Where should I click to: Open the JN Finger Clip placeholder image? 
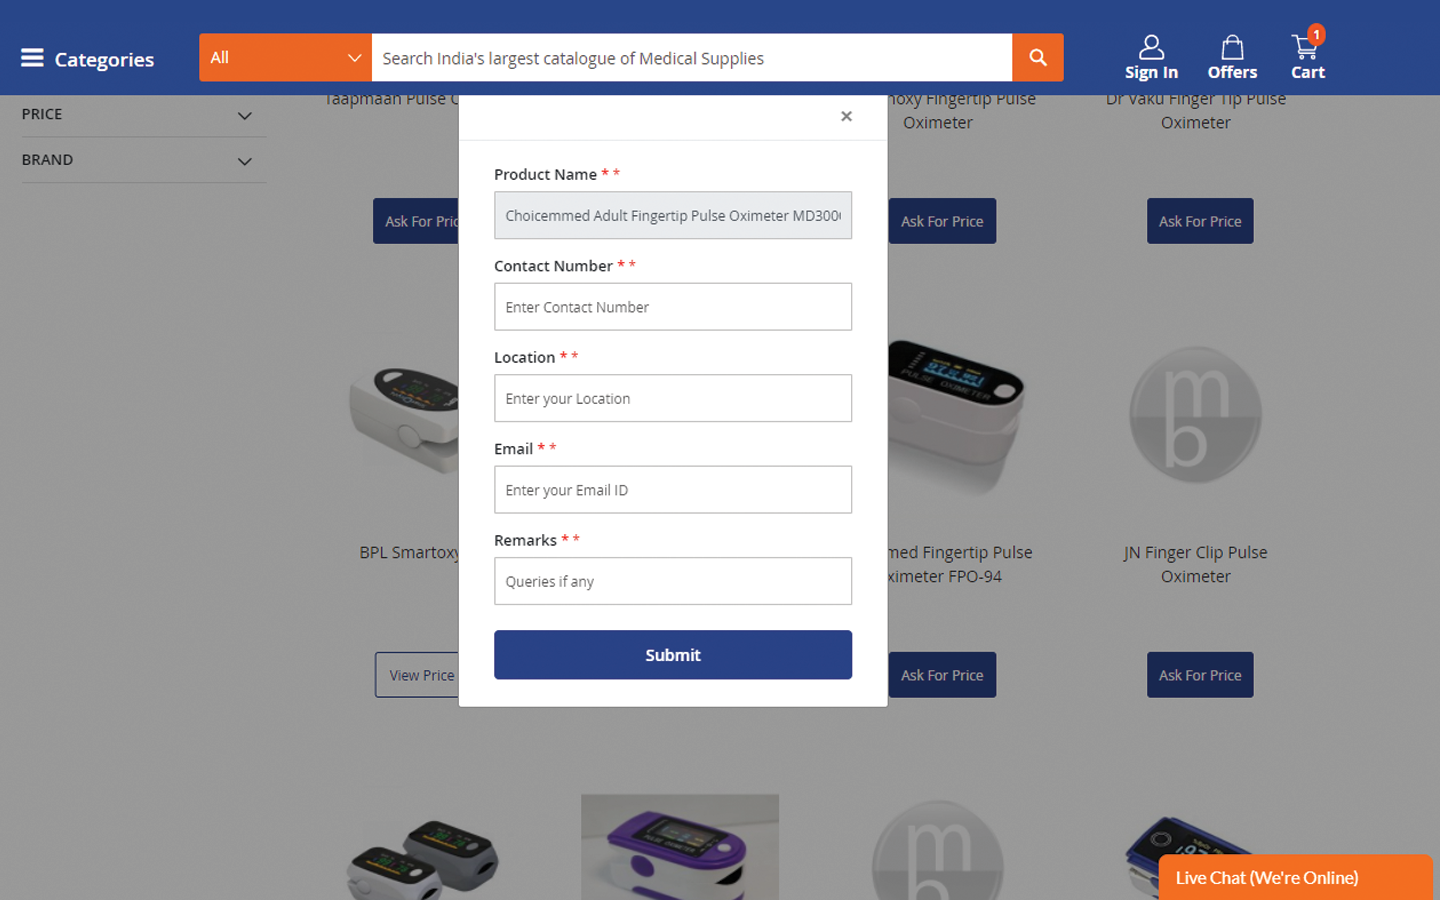point(1195,414)
